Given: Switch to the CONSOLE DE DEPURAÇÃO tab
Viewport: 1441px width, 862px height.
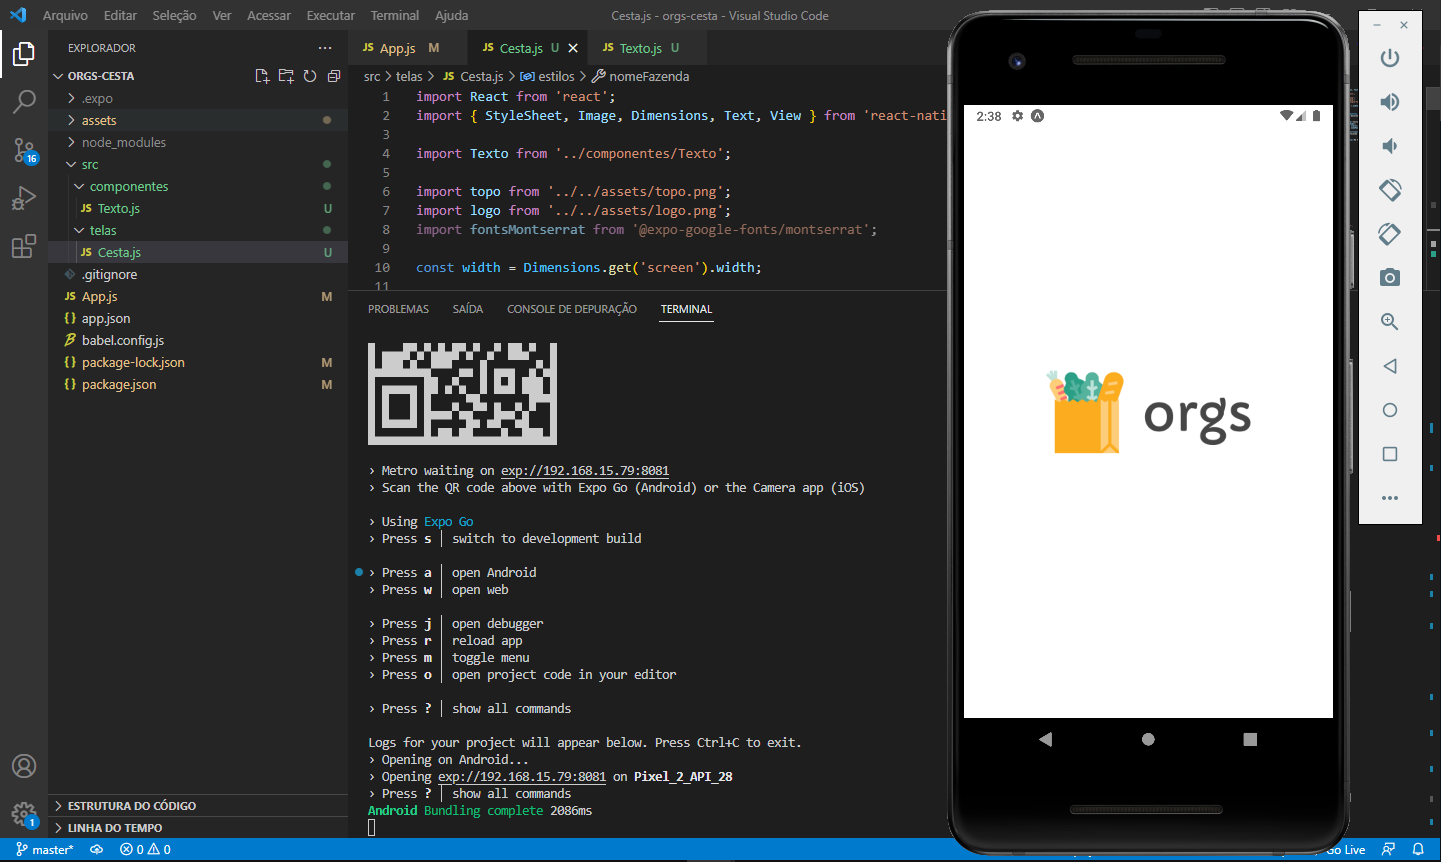Looking at the screenshot, I should 571,309.
